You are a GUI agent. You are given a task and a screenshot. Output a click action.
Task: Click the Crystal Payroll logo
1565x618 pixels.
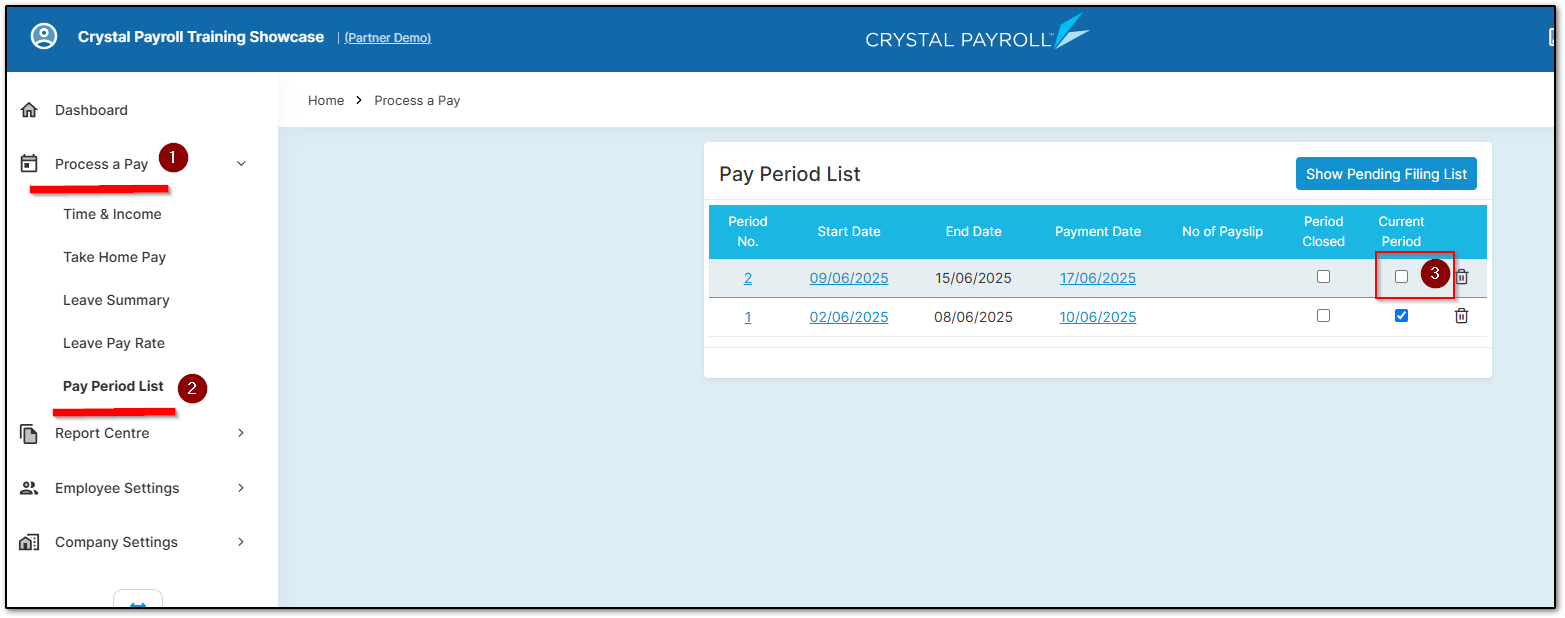click(977, 33)
